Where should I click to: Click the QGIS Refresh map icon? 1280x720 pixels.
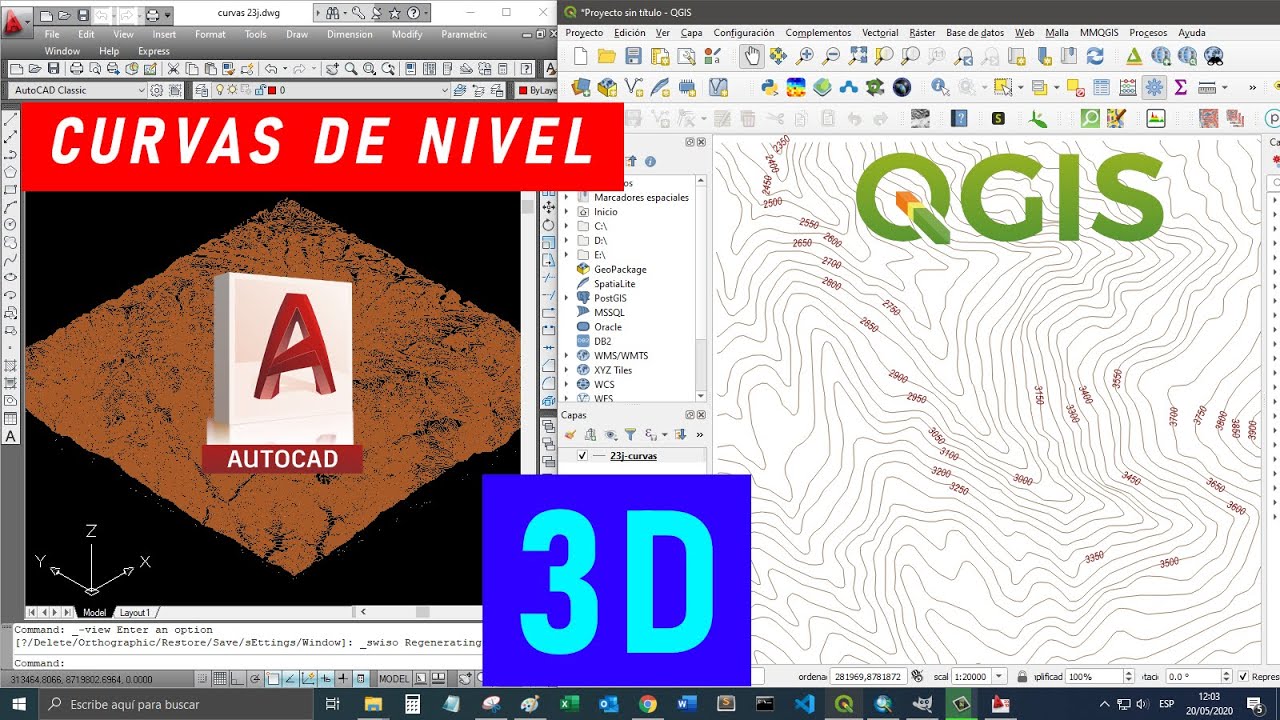tap(1095, 56)
